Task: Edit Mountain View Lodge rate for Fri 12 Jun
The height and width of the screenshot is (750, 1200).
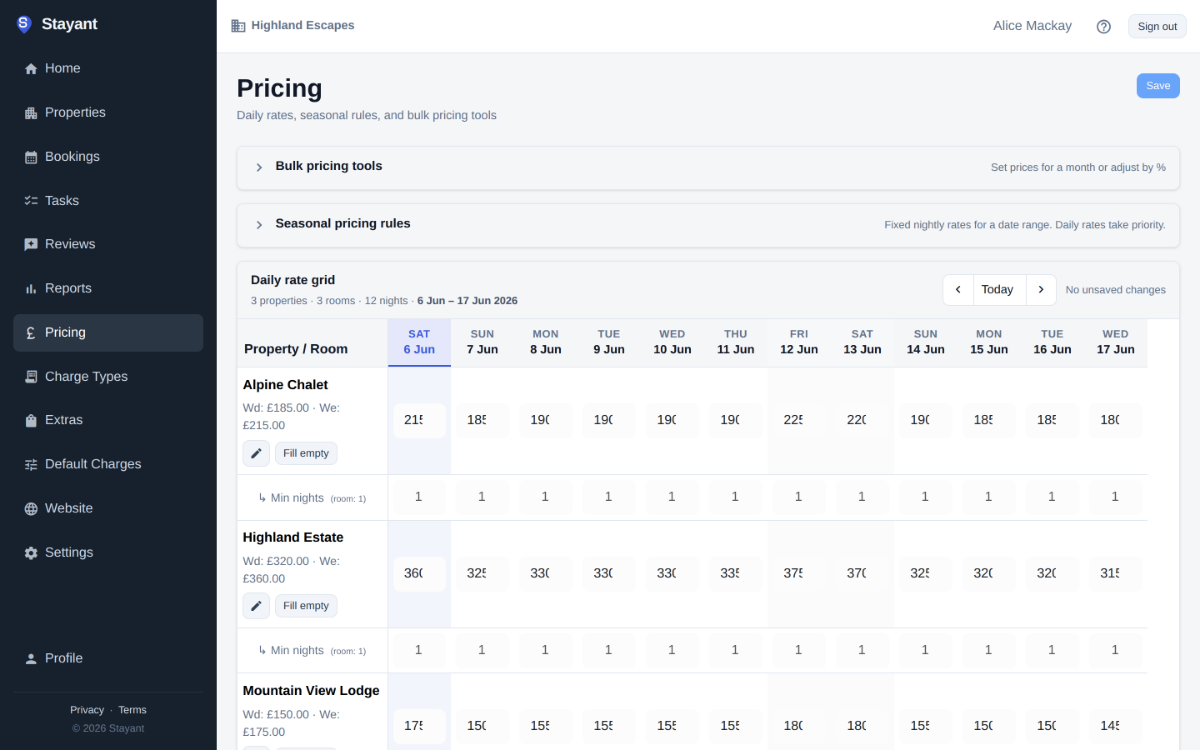Action: (798, 727)
